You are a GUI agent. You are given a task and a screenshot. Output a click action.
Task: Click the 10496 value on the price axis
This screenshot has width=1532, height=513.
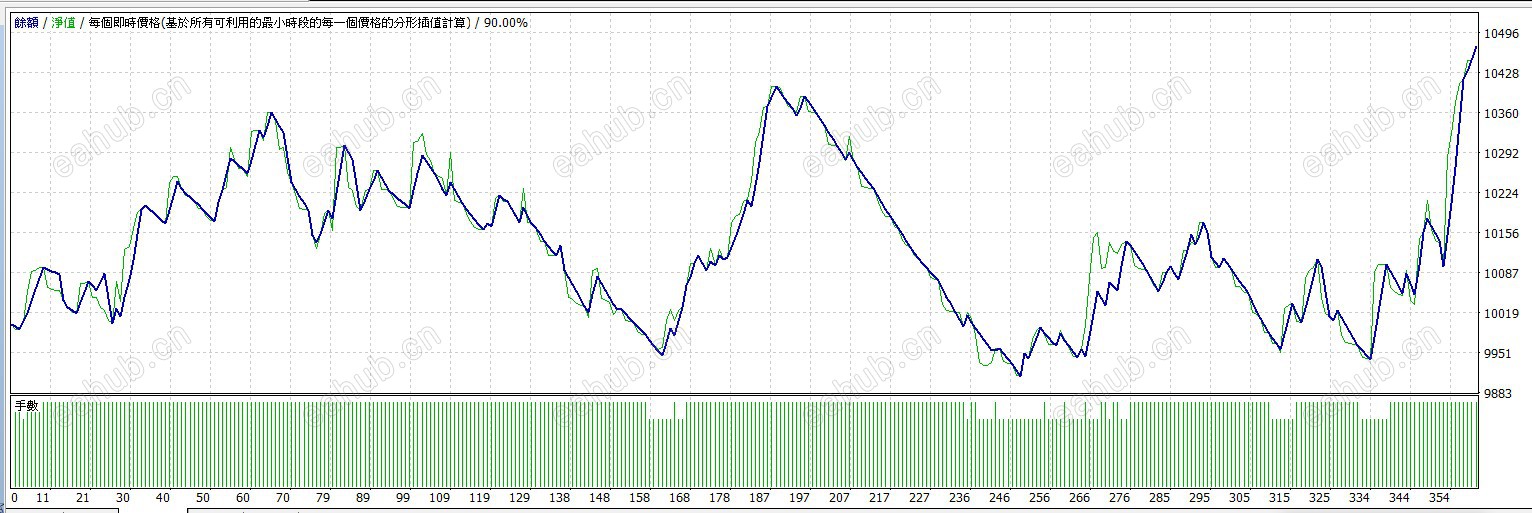(1502, 34)
